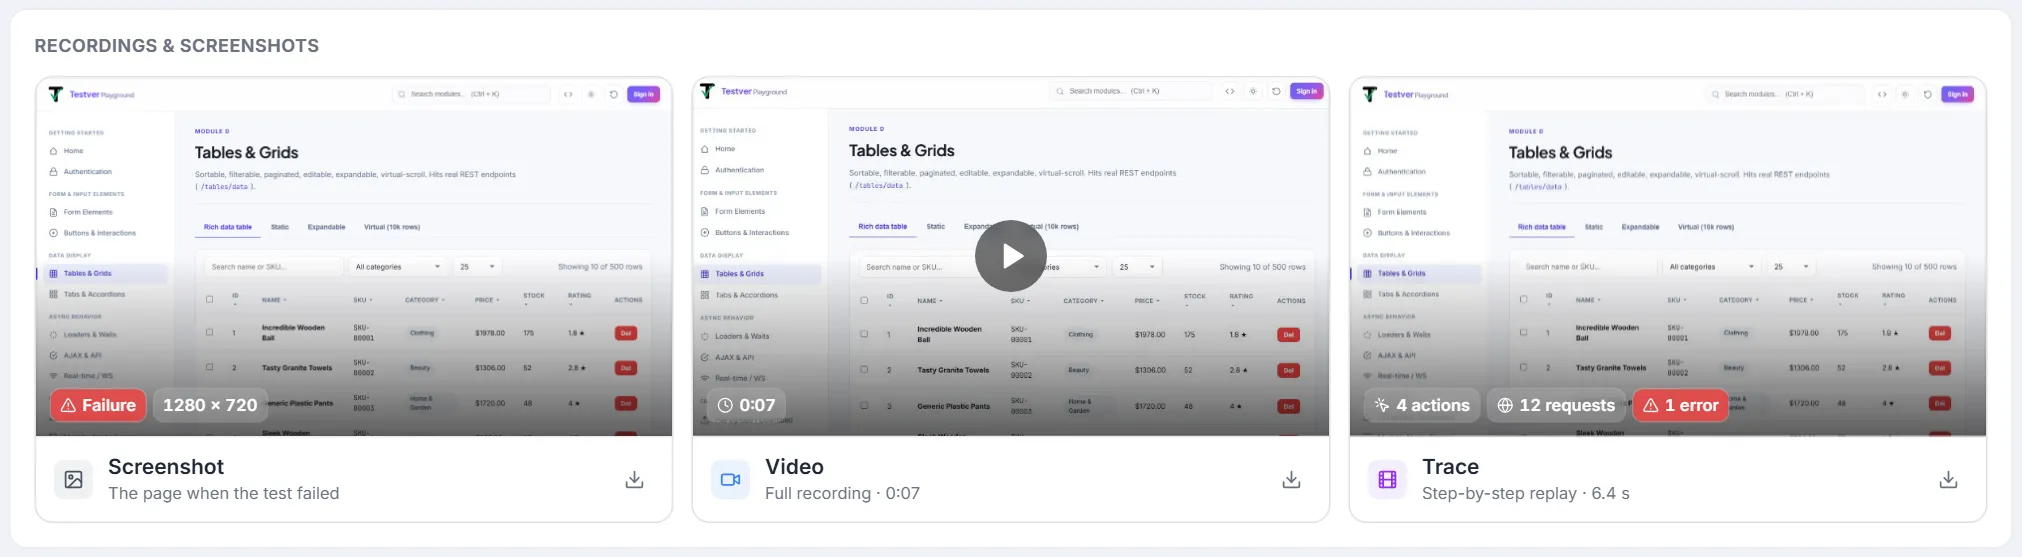Click the 1280 × 720 resolution badge
Screen dimensions: 2022x557
tap(210, 405)
